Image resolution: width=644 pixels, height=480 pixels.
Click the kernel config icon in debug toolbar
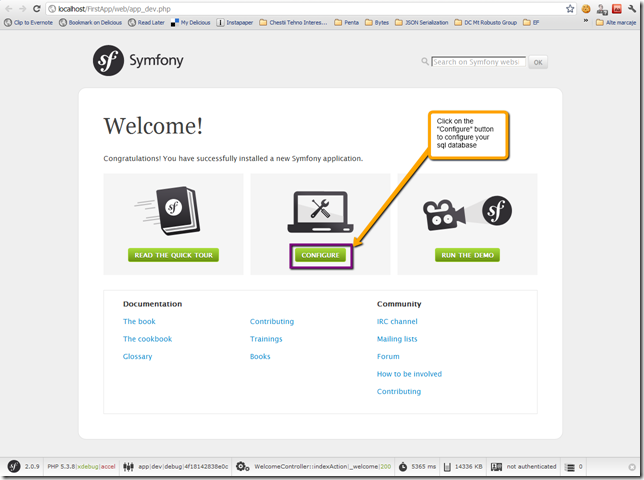coord(129,467)
